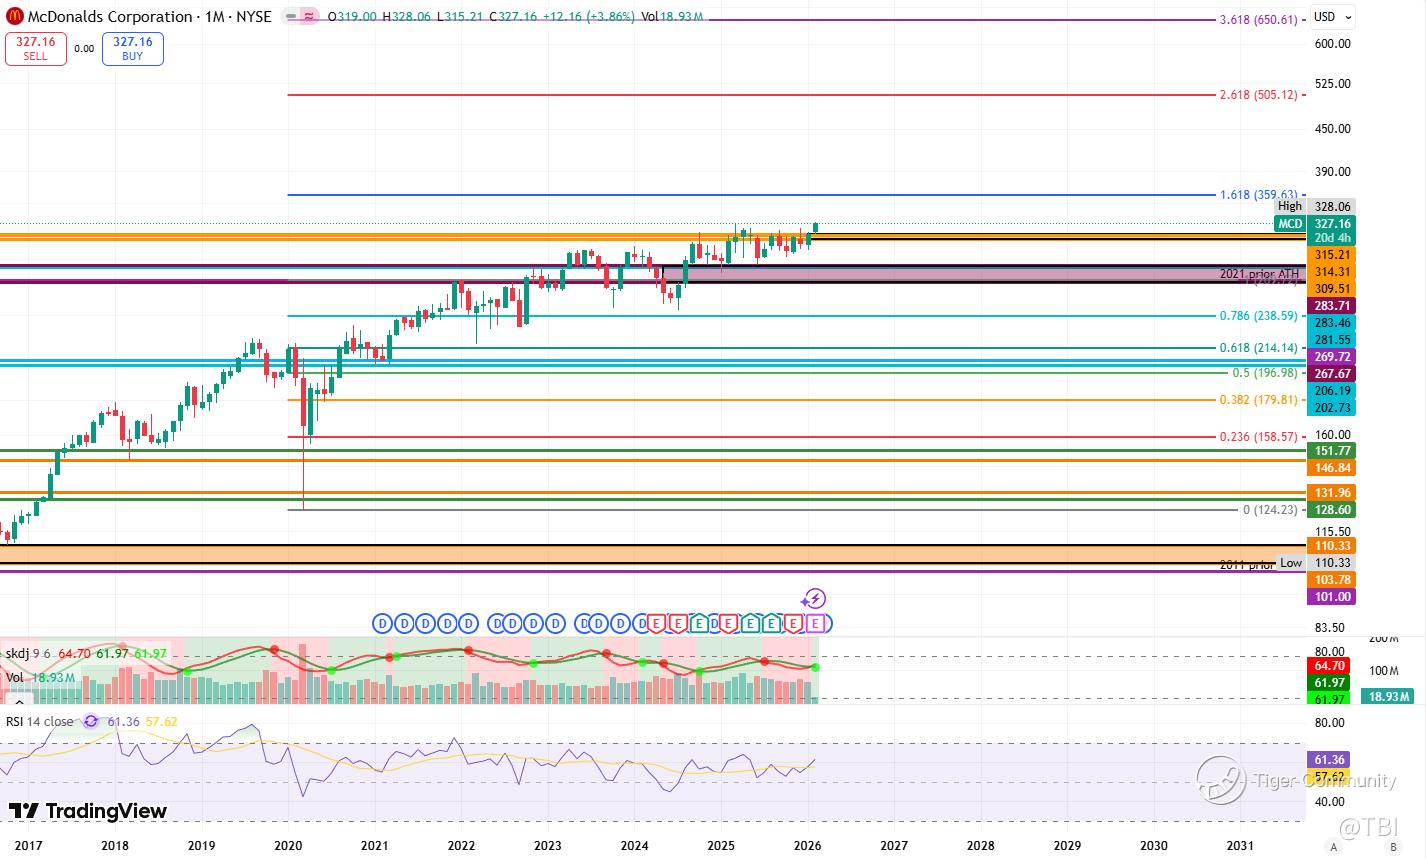Click the orange 131.96 price axis label
This screenshot has width=1426, height=859.
1332,493
